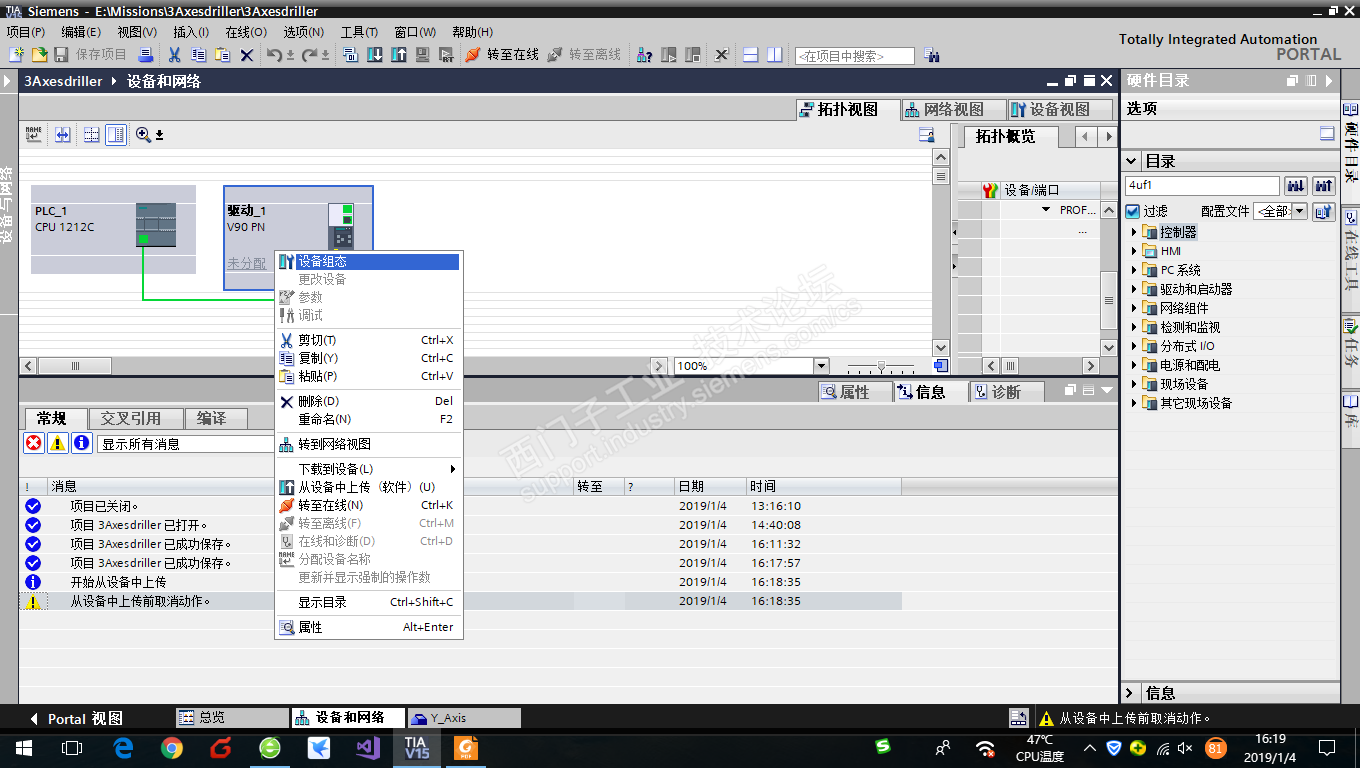This screenshot has width=1360, height=768.
Task: Click the Open project folder icon
Action: [x=39, y=55]
